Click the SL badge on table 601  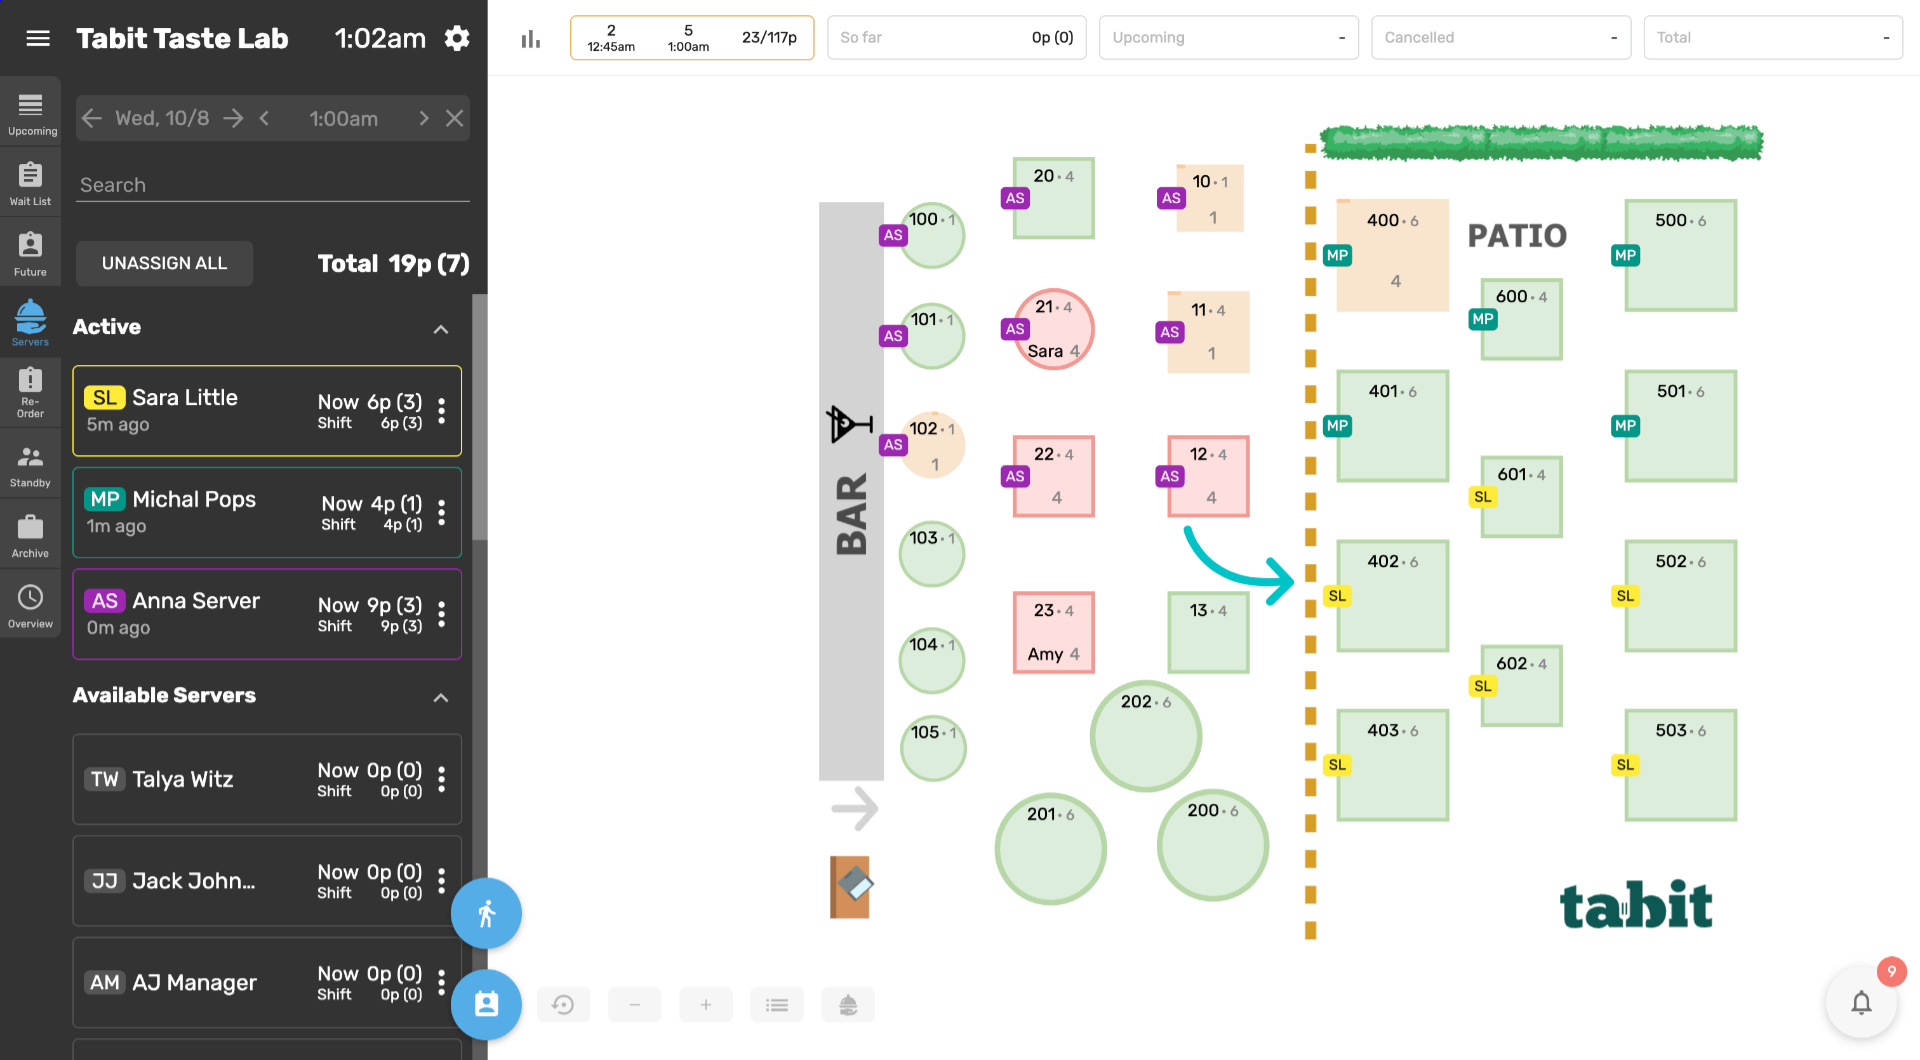tap(1483, 497)
